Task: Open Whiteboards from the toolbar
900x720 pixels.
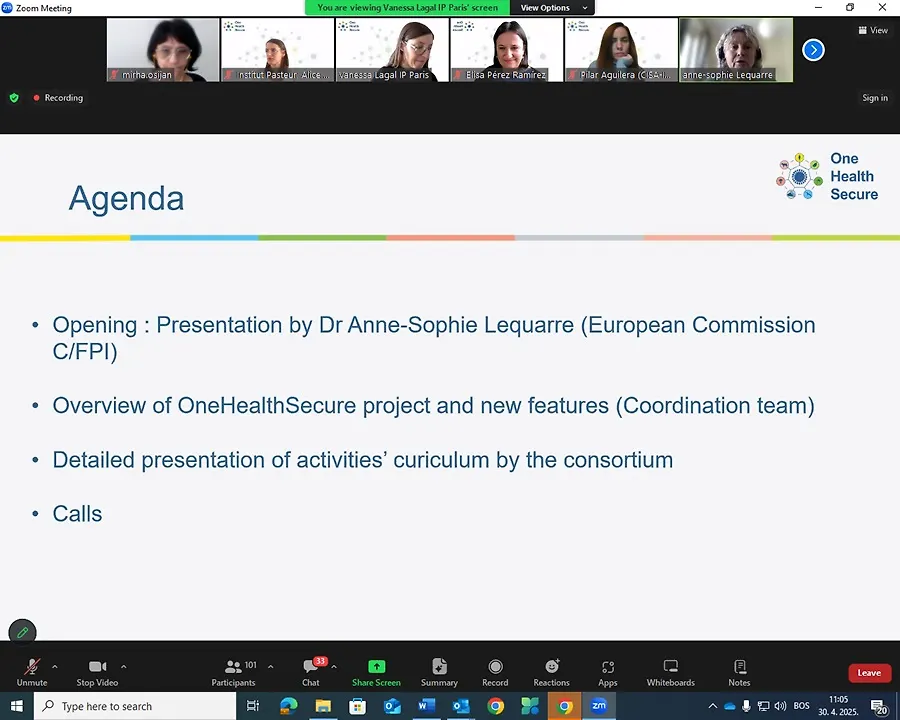Action: coord(670,671)
